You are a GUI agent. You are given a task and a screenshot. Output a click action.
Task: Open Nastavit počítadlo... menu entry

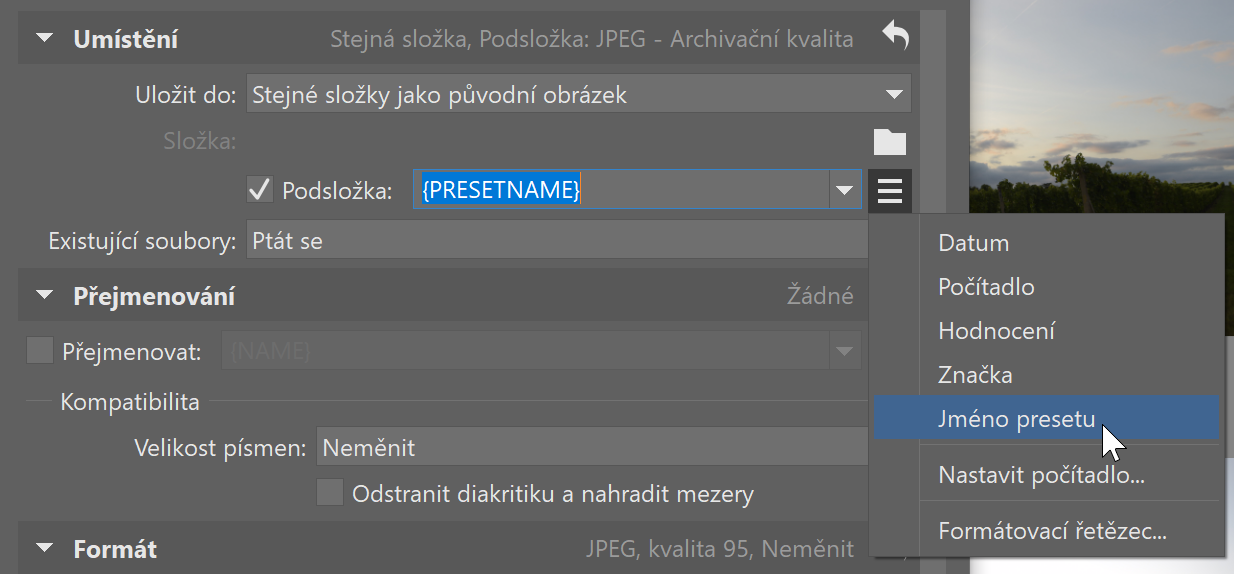(1047, 475)
